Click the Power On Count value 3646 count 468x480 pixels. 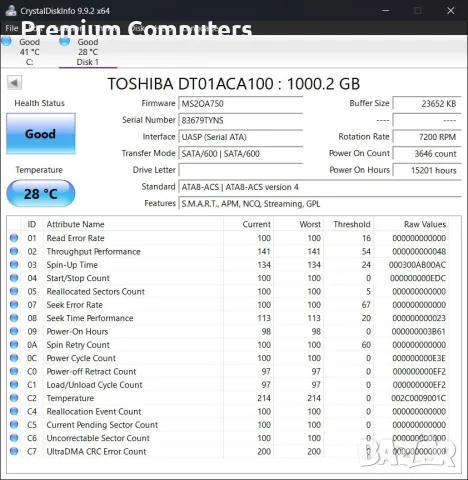(x=427, y=154)
